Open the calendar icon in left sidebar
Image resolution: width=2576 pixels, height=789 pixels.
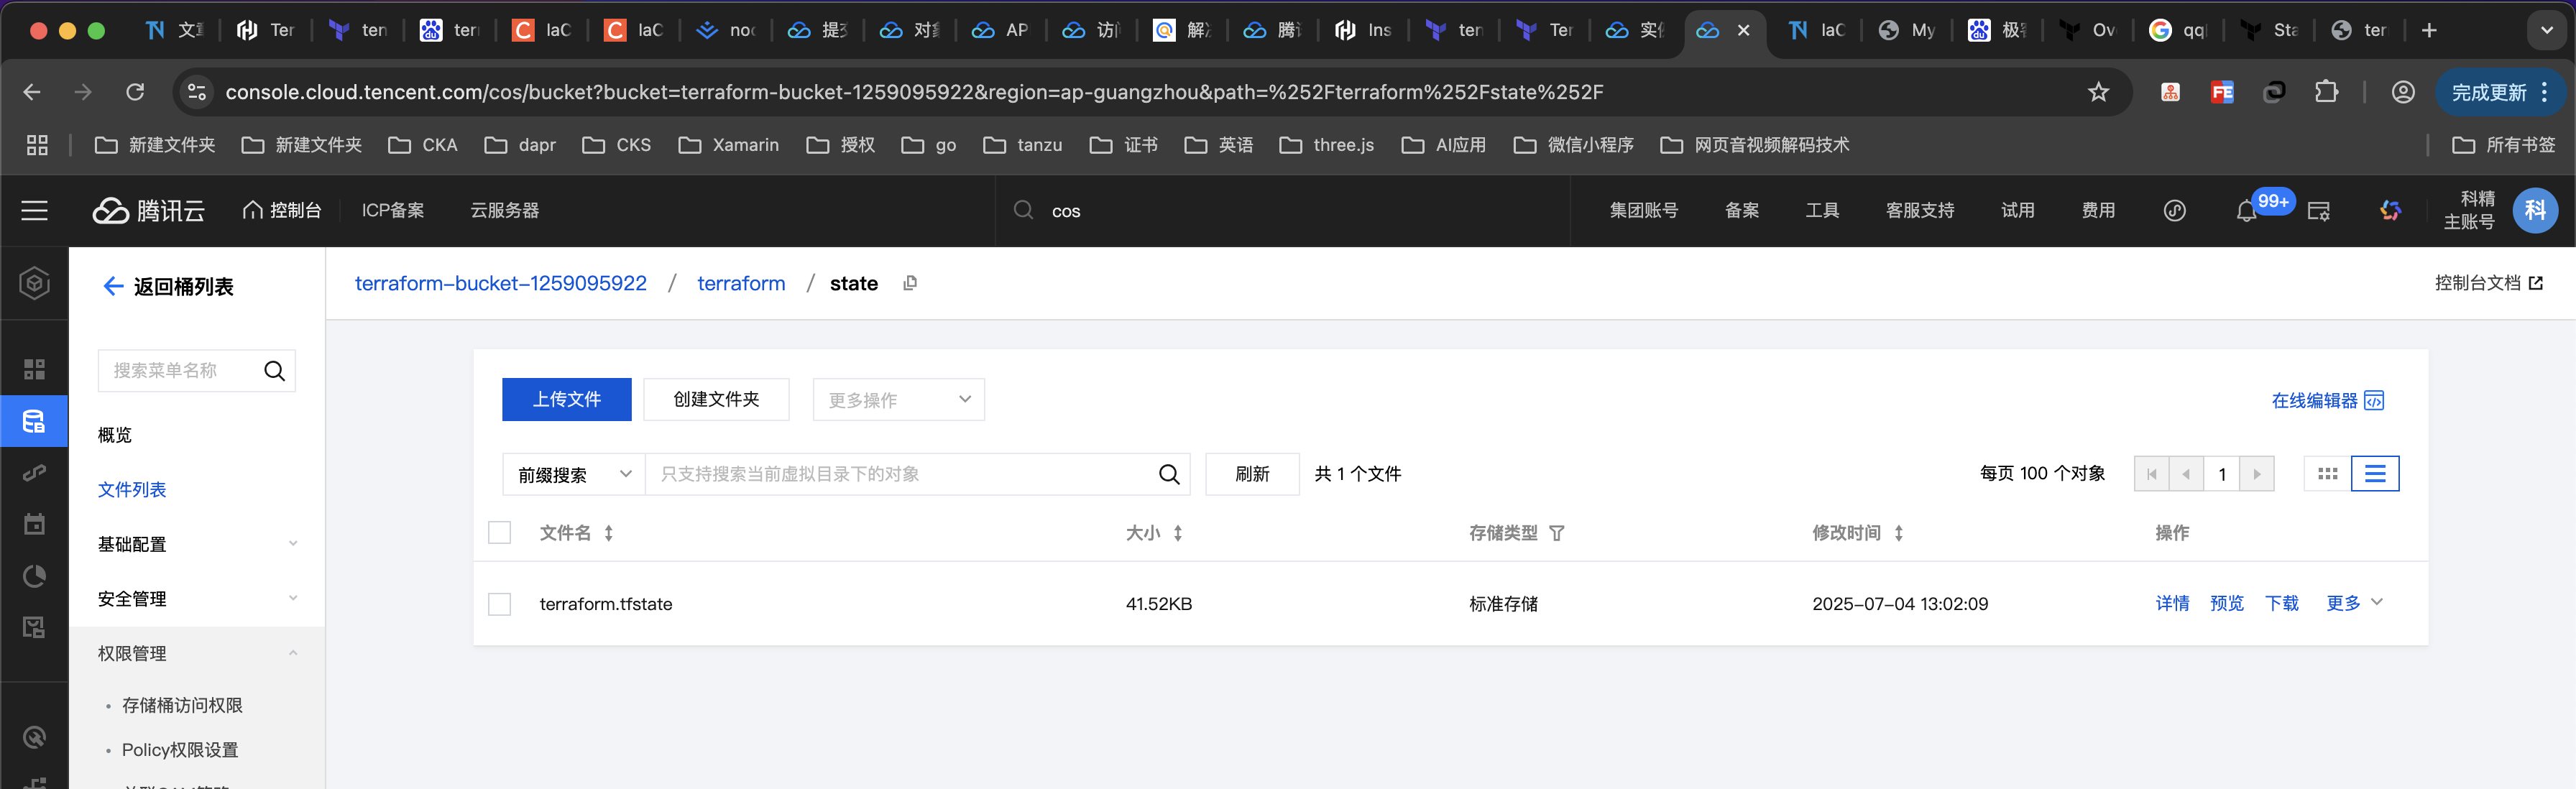click(35, 524)
